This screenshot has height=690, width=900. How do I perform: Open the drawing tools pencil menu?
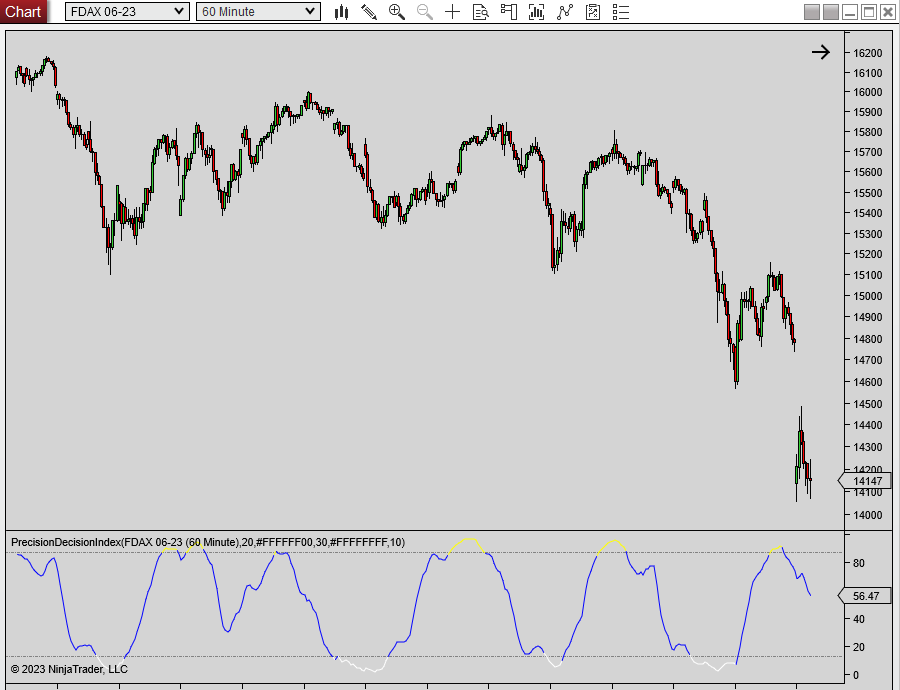coord(369,12)
